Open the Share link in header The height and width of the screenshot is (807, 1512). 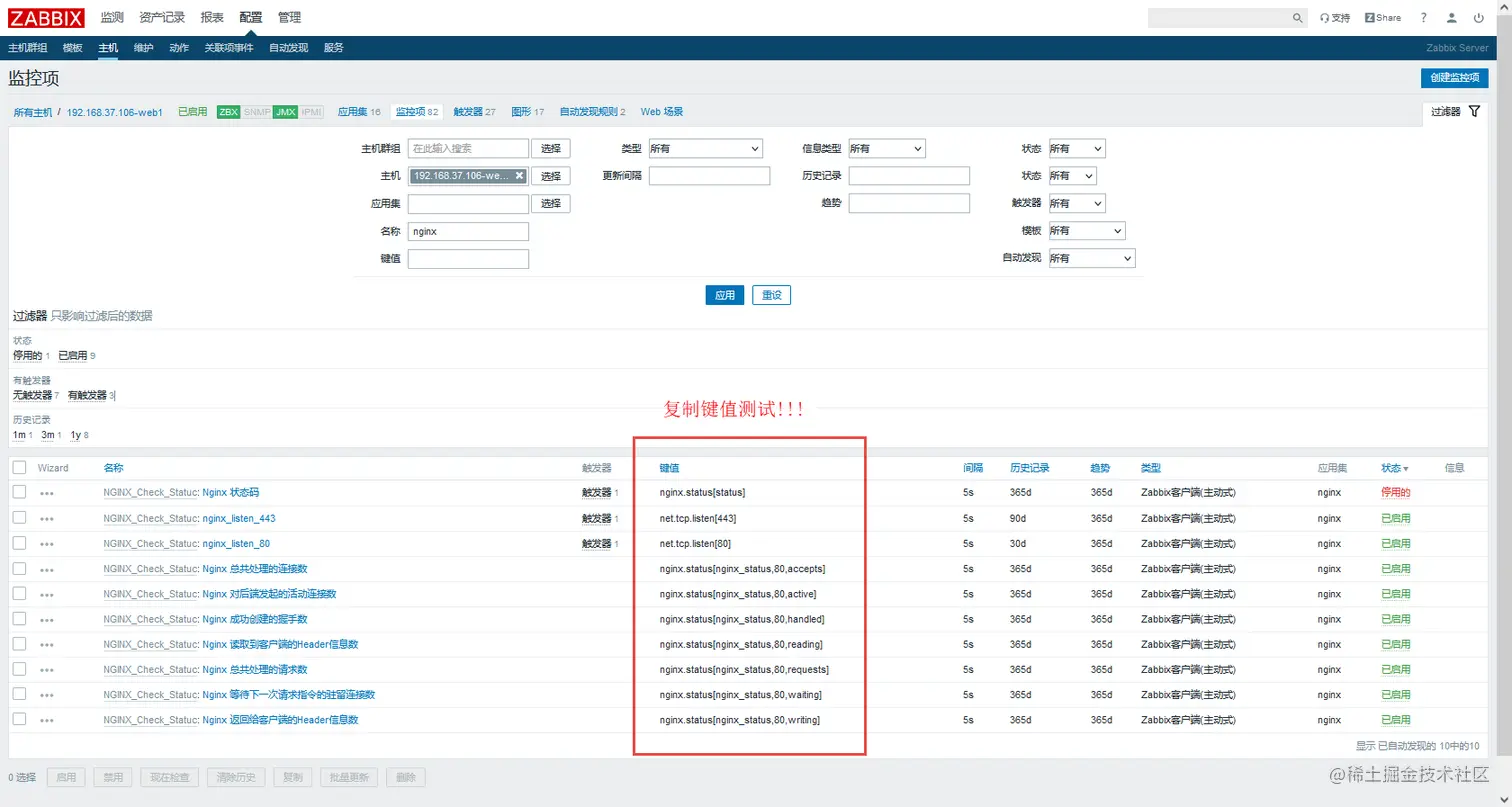1383,18
